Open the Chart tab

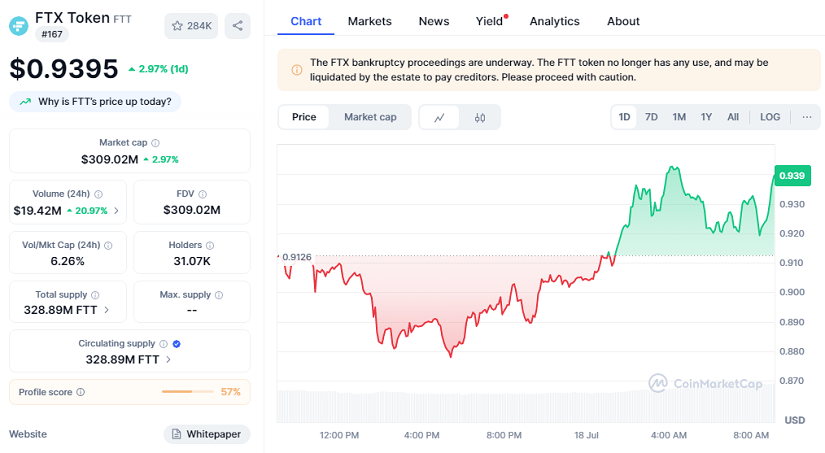click(306, 22)
